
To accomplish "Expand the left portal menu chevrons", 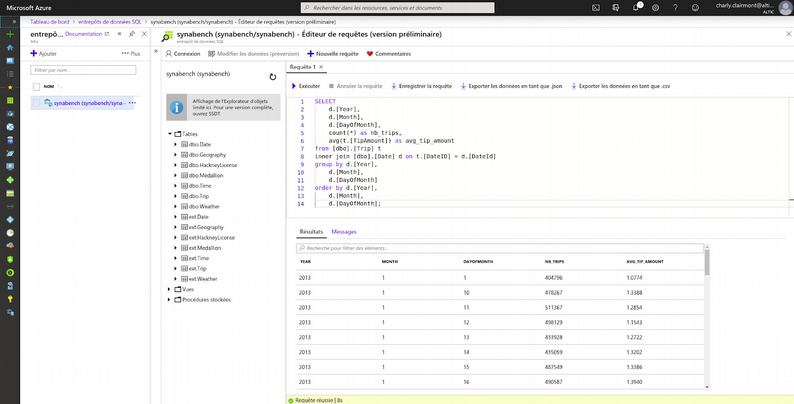I will coord(14,22).
